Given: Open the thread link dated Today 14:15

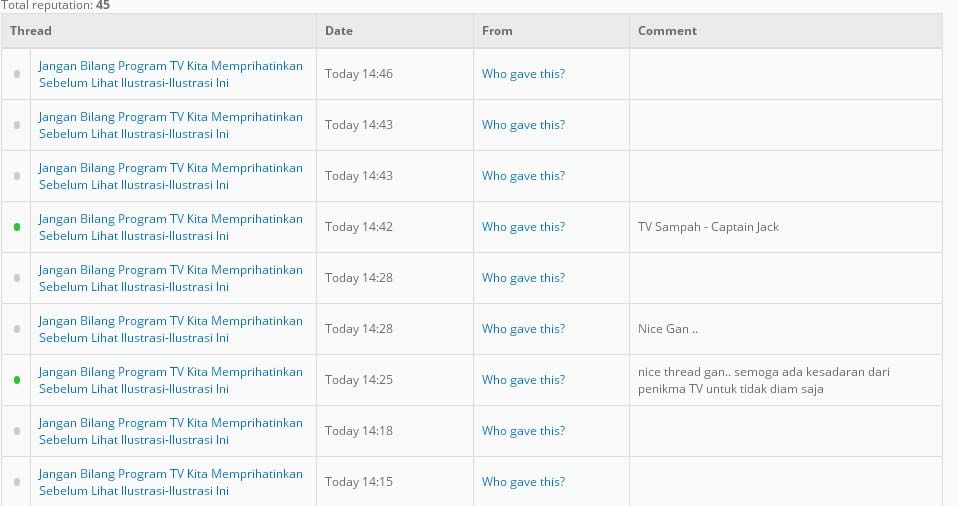Looking at the screenshot, I should (x=170, y=482).
